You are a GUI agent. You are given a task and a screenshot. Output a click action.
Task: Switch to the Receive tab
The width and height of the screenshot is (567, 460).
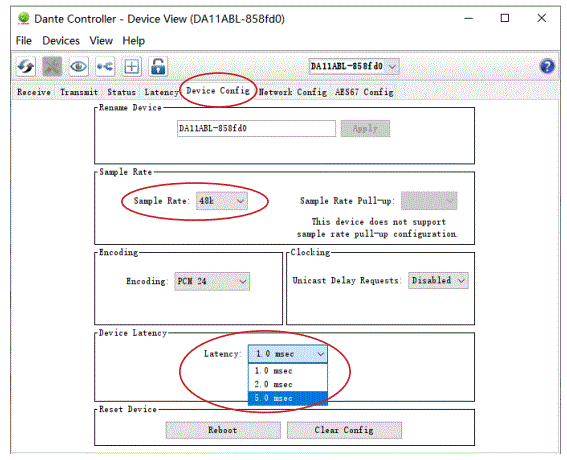coord(34,92)
